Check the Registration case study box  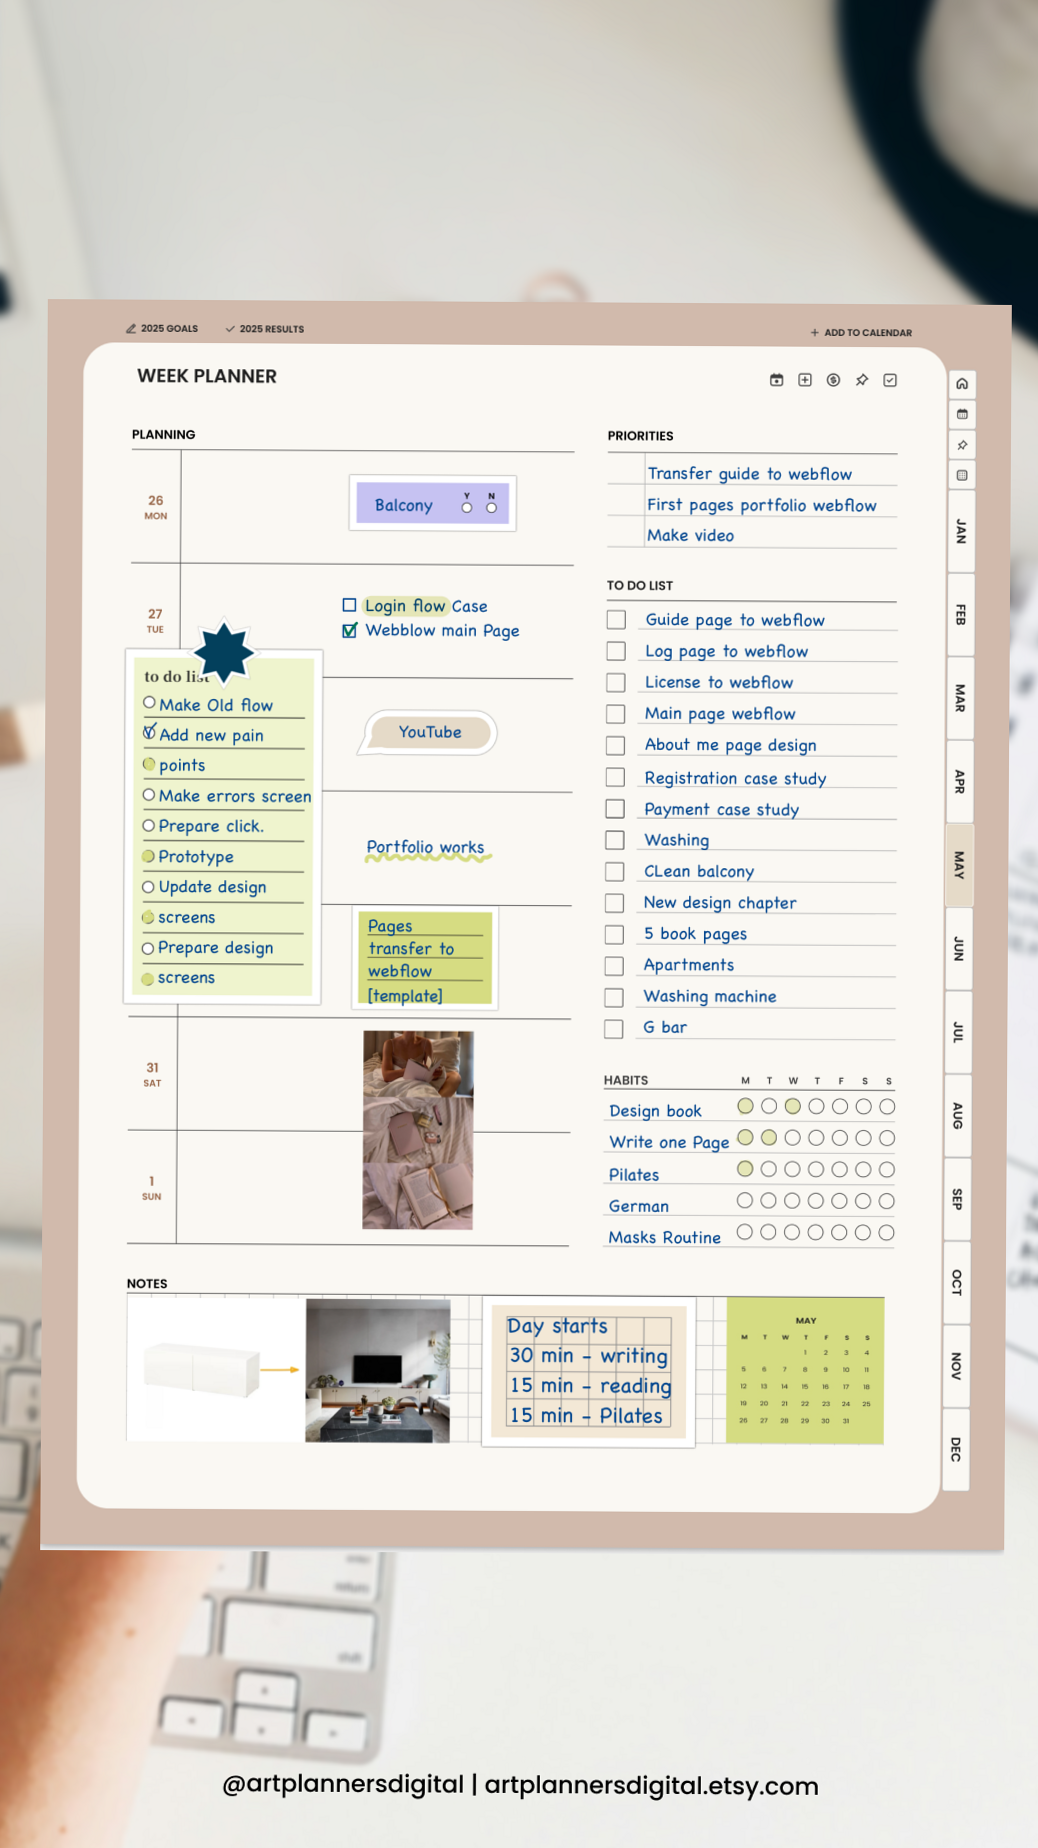(616, 777)
